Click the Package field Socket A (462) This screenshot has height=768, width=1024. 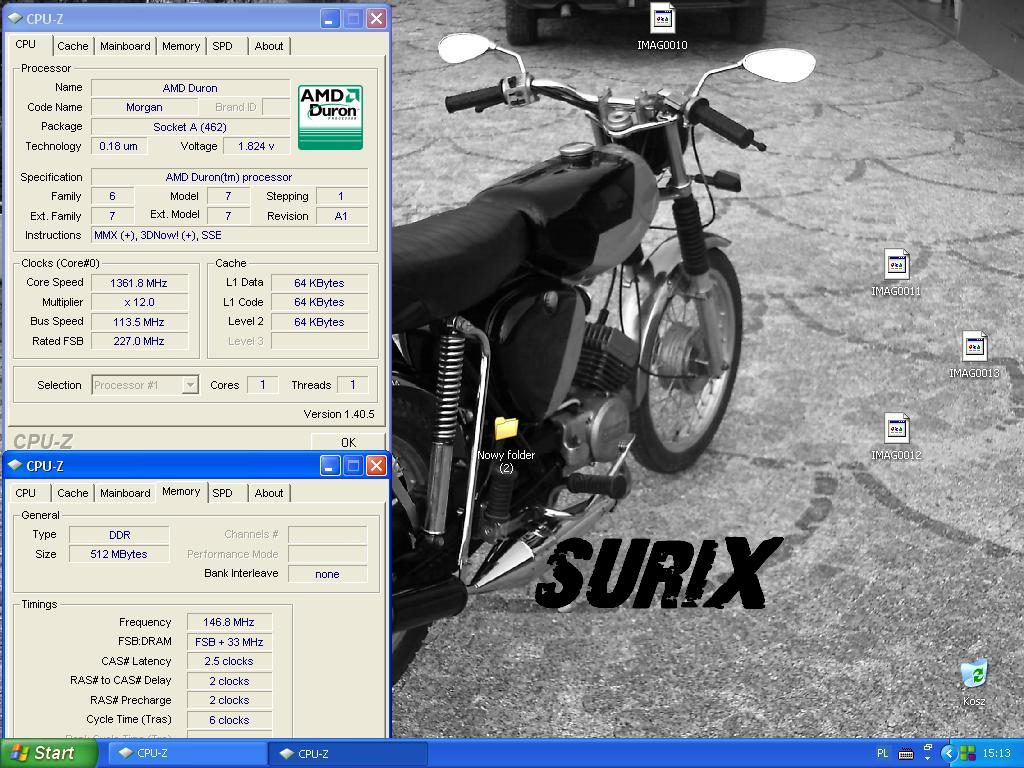click(190, 127)
